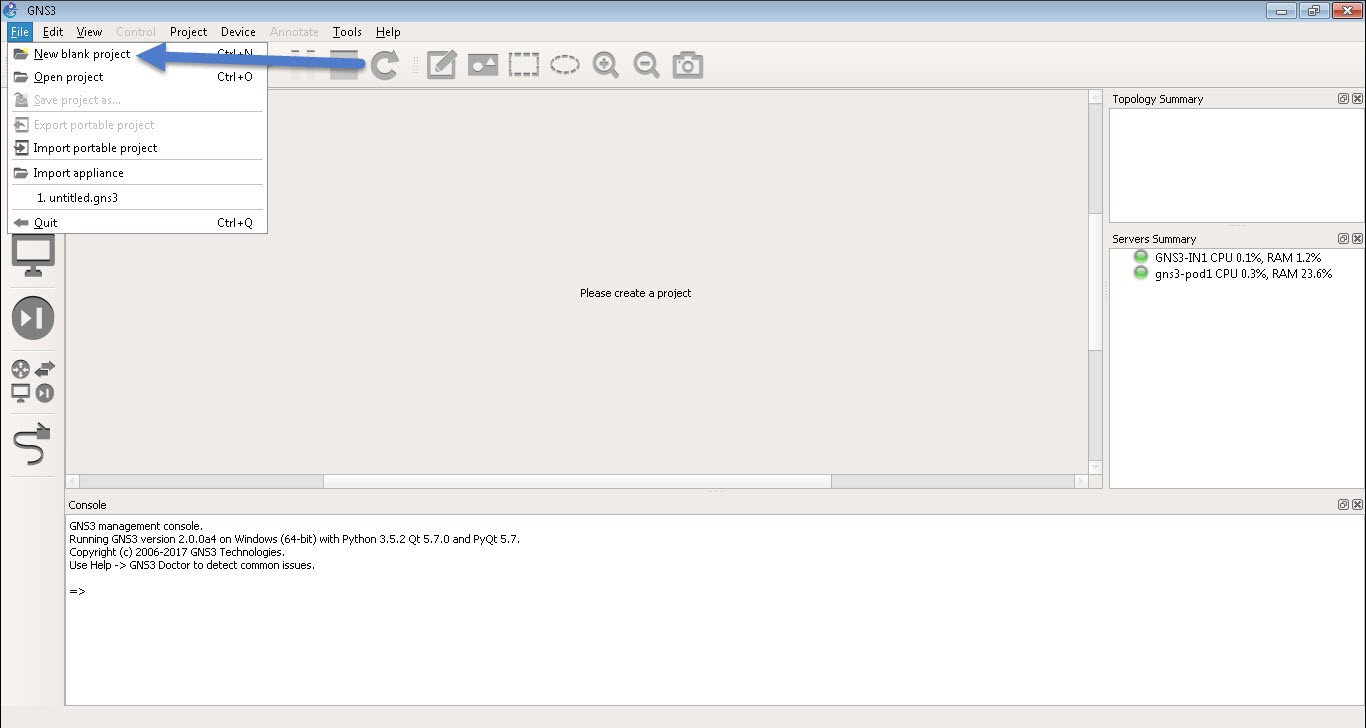The image size is (1366, 728).
Task: Browse end devices with the monitor icon
Action: point(33,257)
